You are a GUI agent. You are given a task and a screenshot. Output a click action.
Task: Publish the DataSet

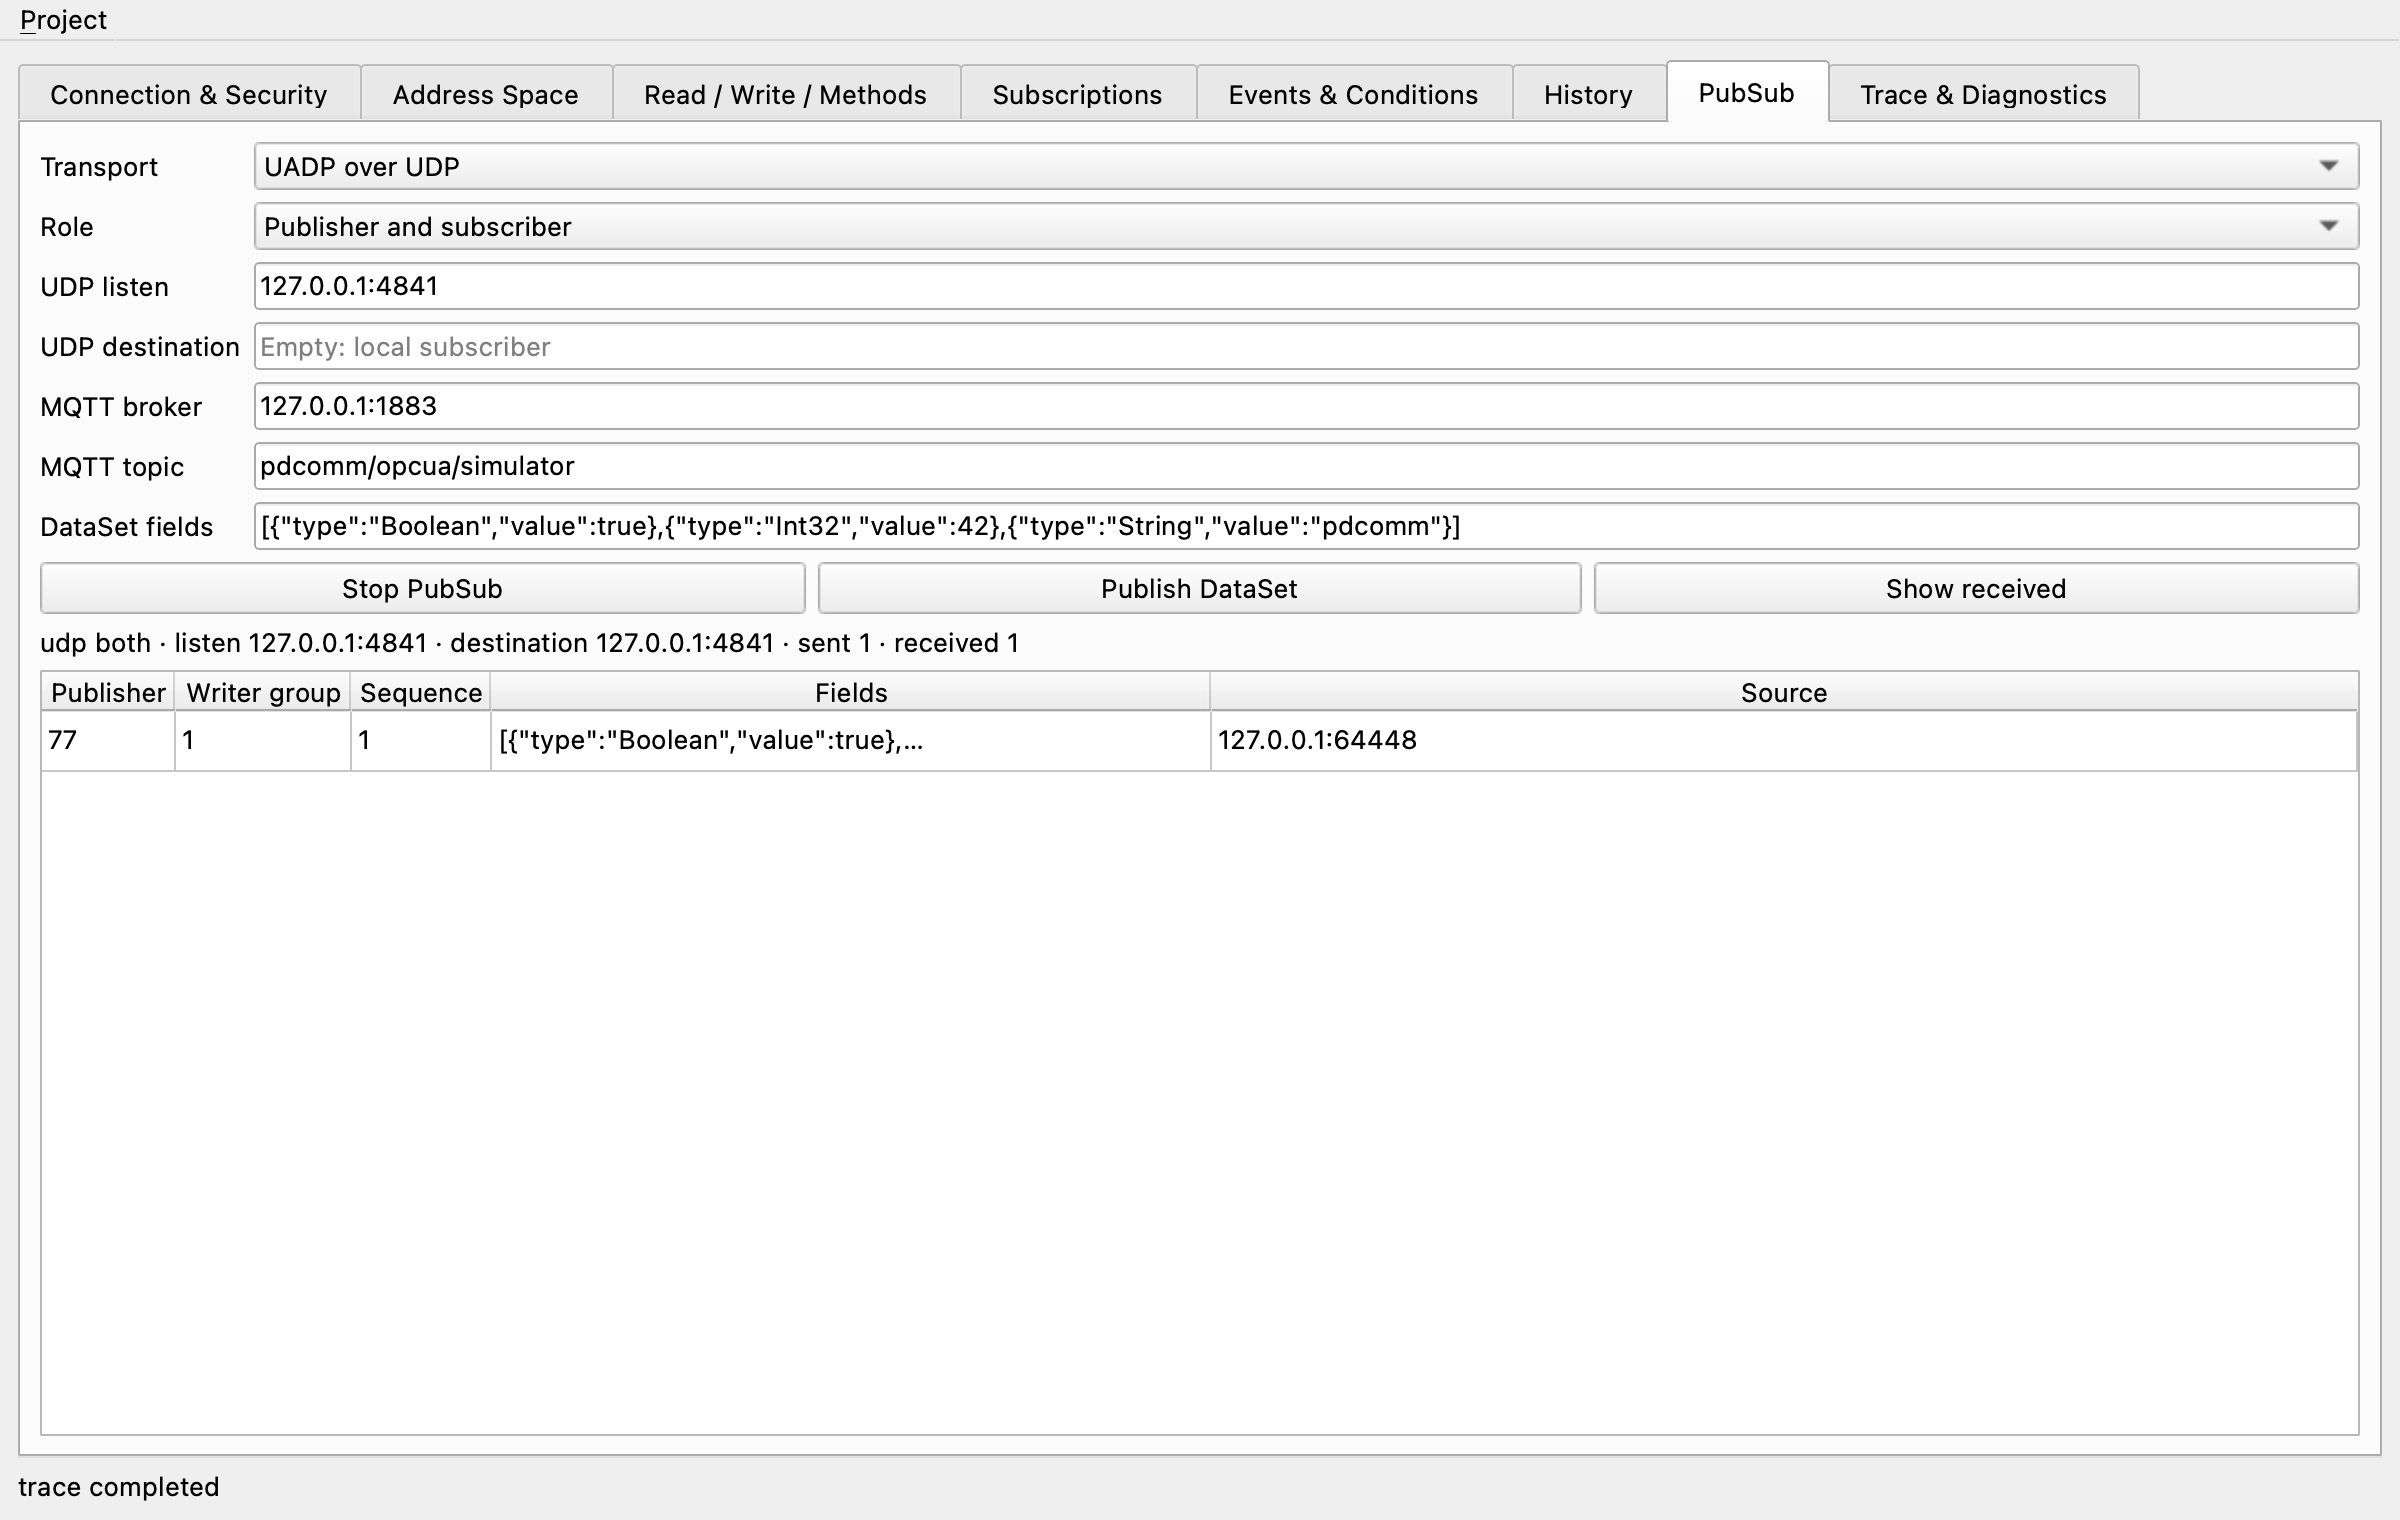(1199, 588)
